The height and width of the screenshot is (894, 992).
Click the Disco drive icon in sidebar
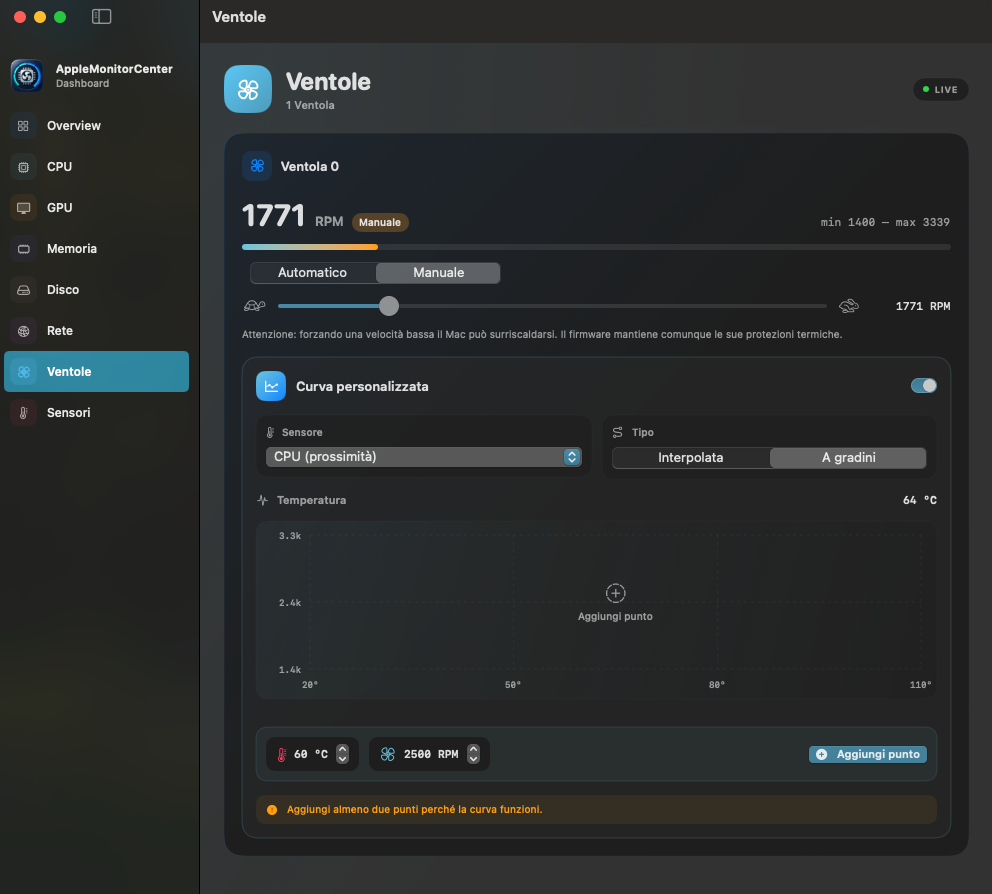tap(23, 290)
